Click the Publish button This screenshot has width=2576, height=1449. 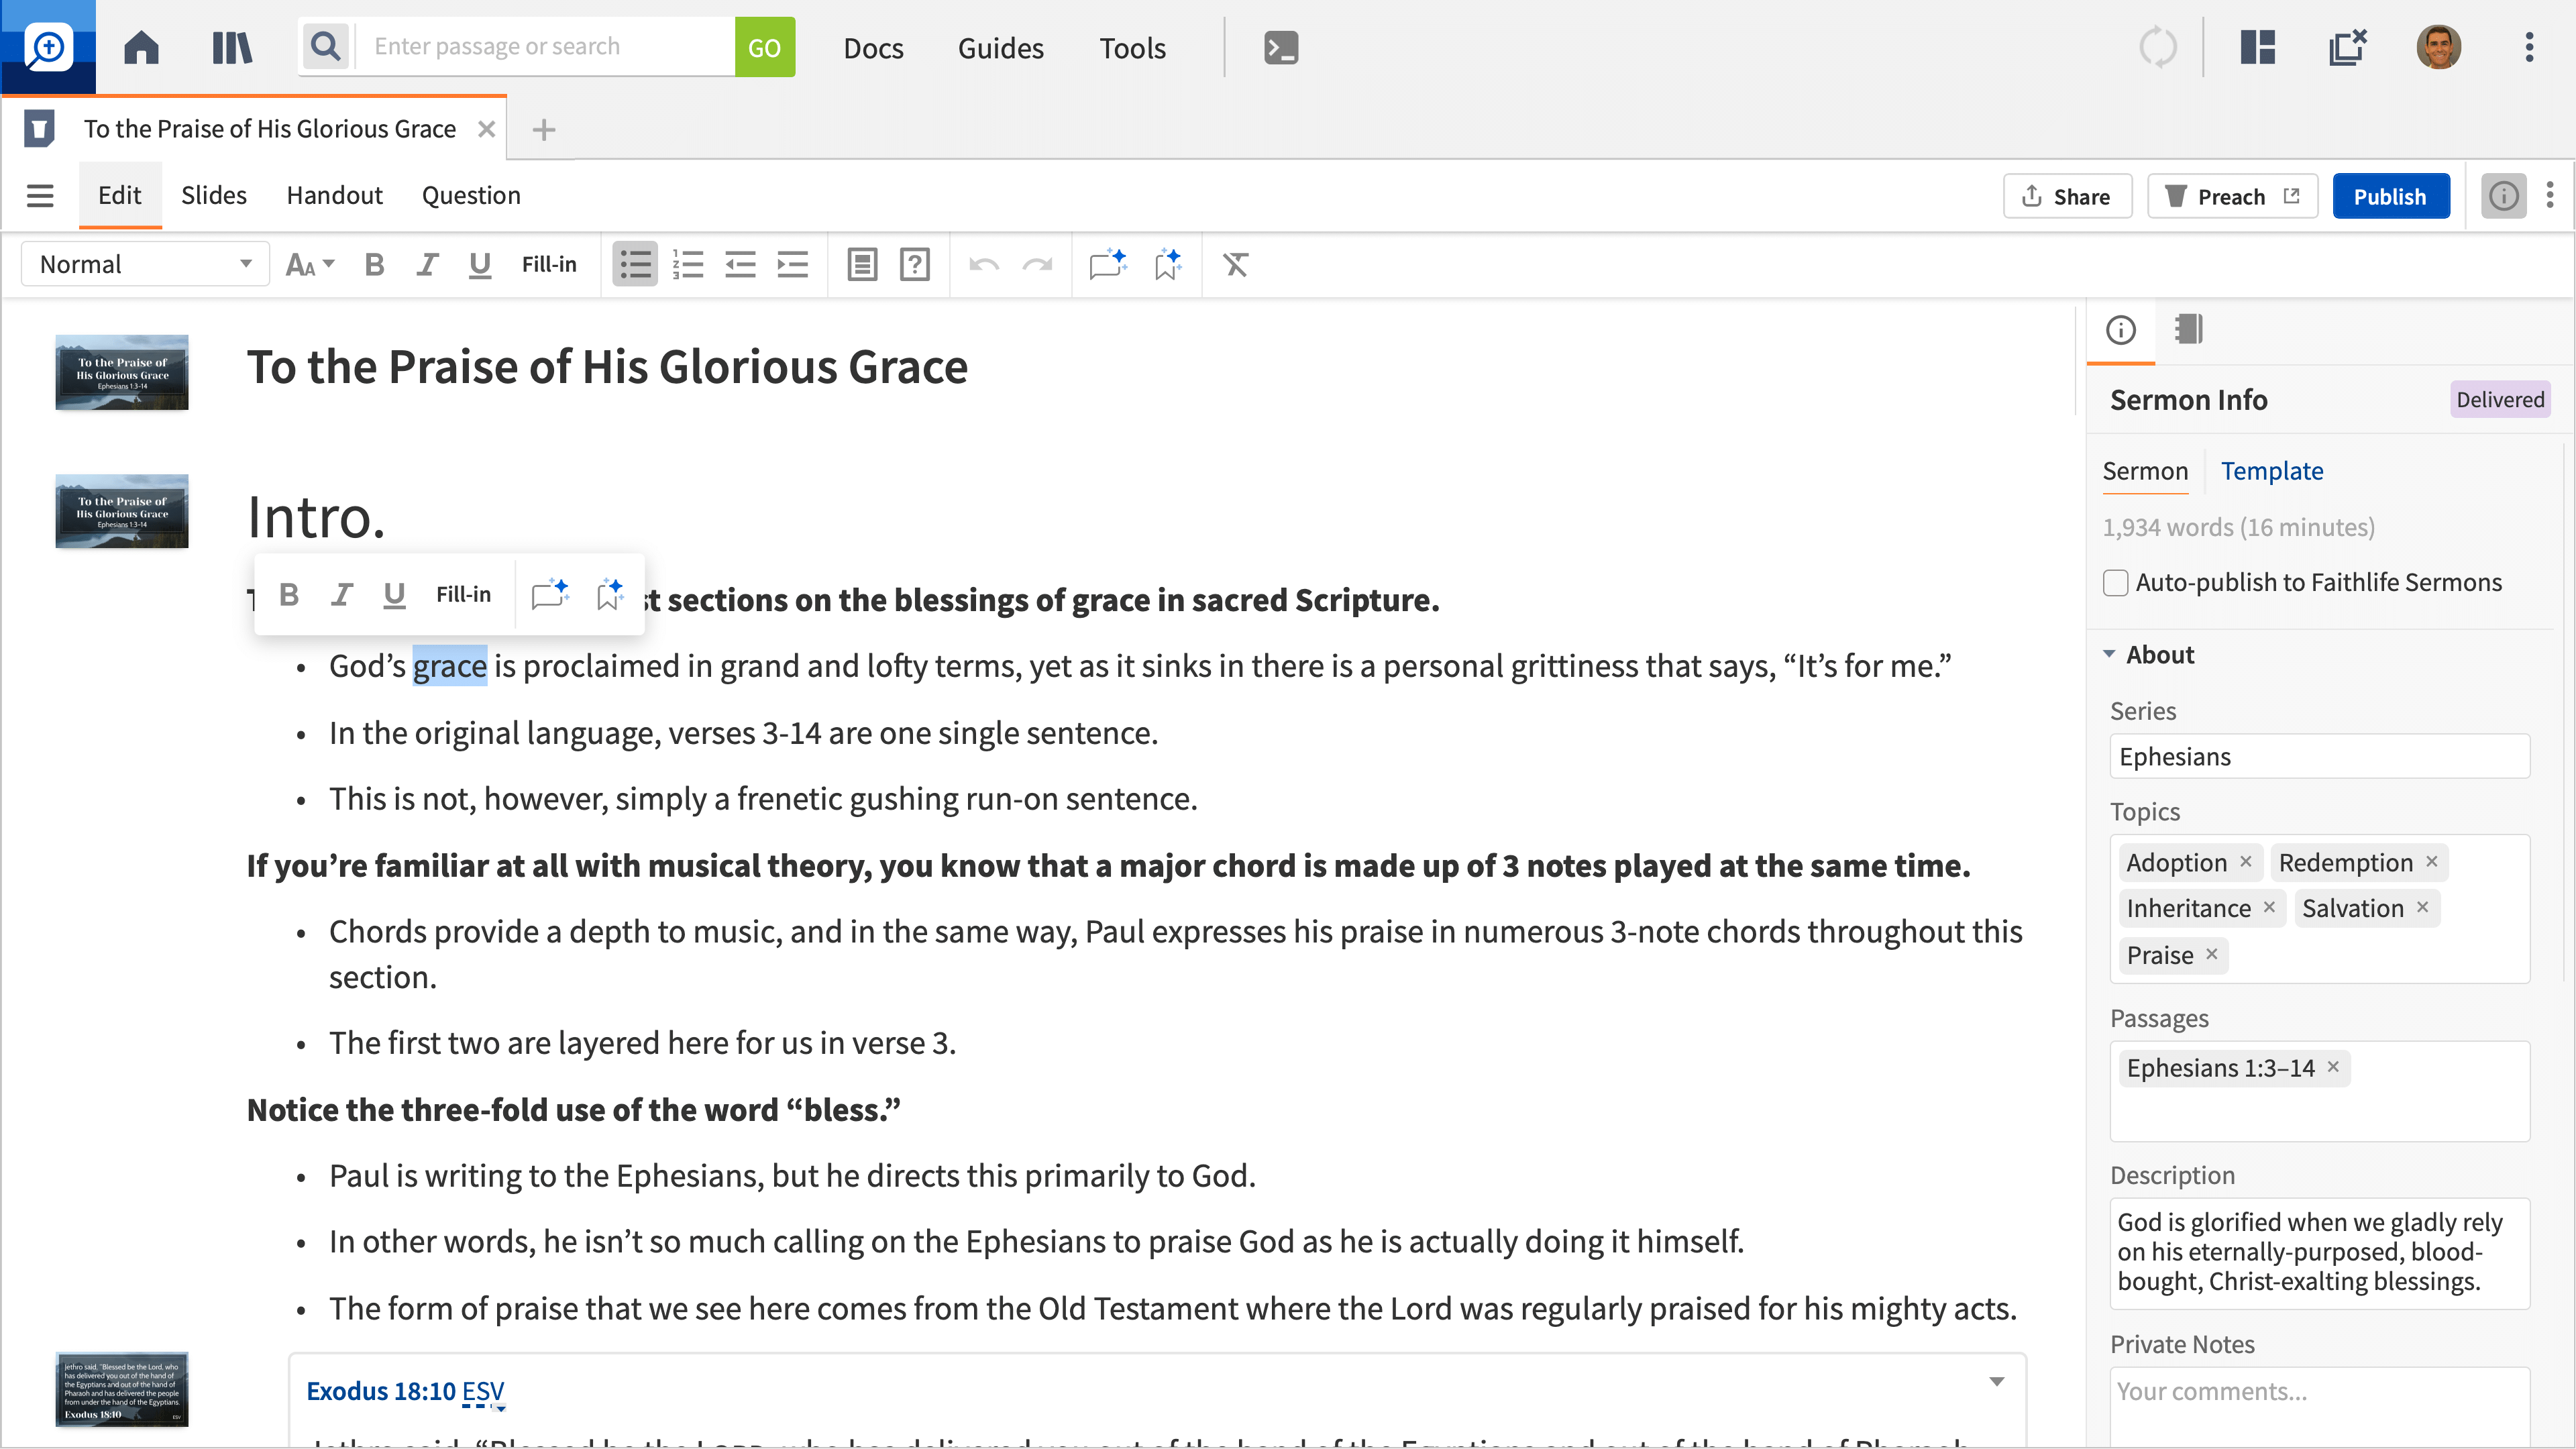pyautogui.click(x=2389, y=196)
